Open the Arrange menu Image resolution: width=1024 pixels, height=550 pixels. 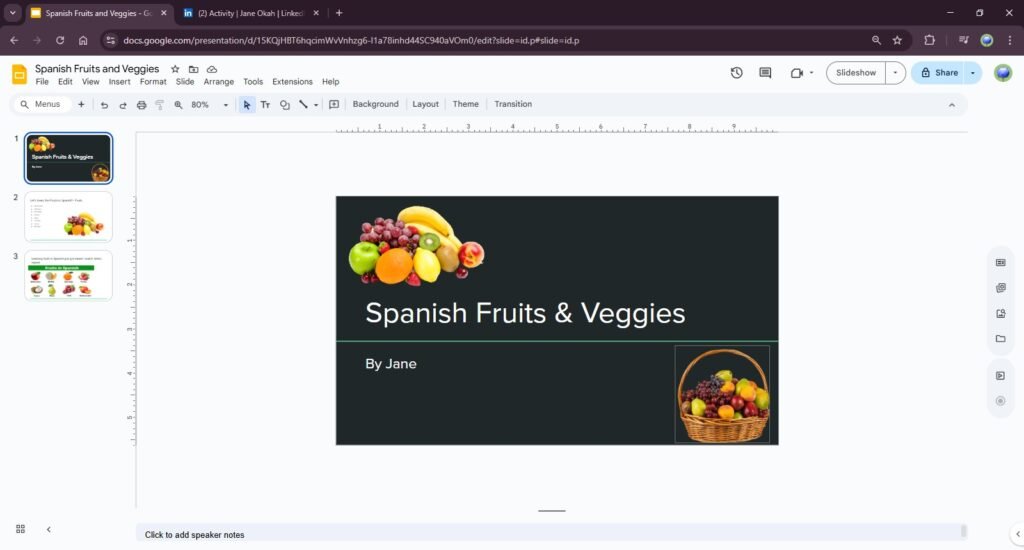[218, 82]
